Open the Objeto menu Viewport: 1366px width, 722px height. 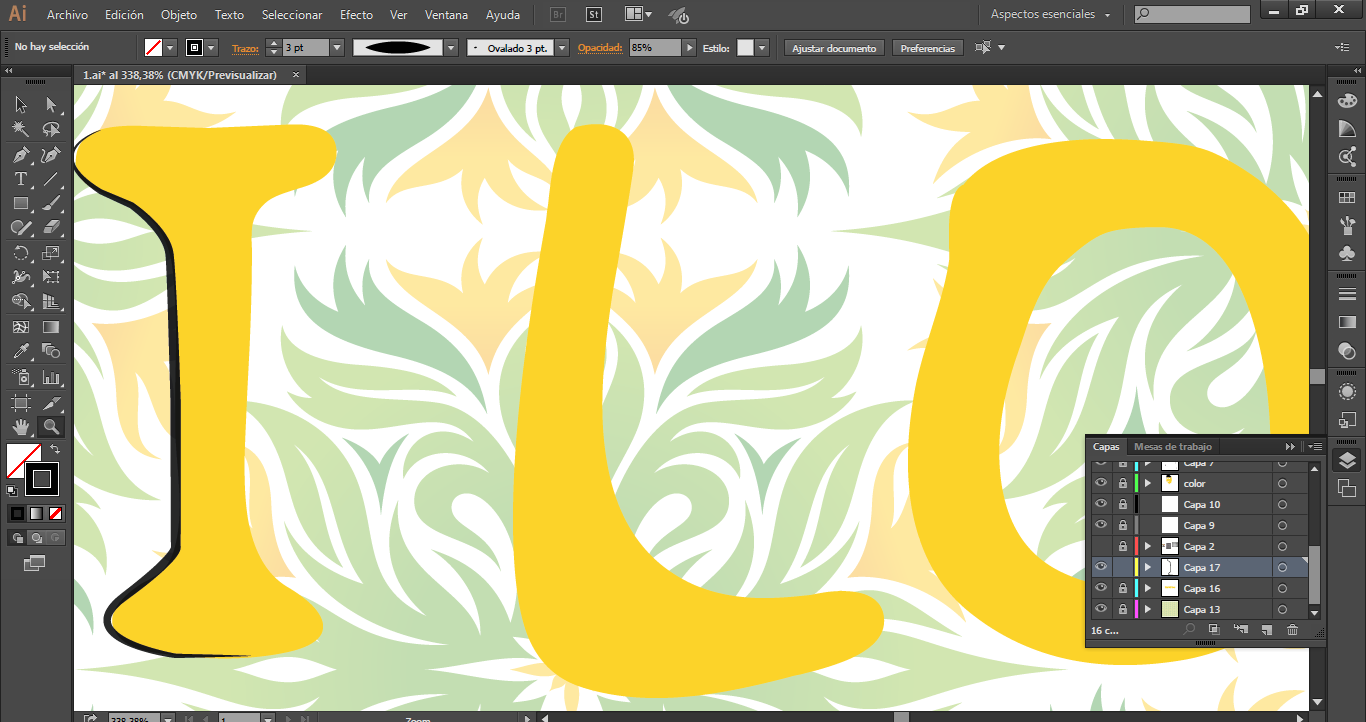click(179, 15)
